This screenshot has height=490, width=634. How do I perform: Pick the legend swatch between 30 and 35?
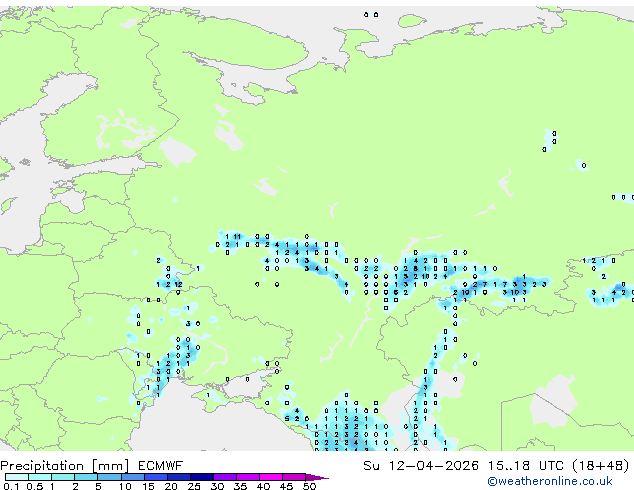pyautogui.click(x=225, y=477)
